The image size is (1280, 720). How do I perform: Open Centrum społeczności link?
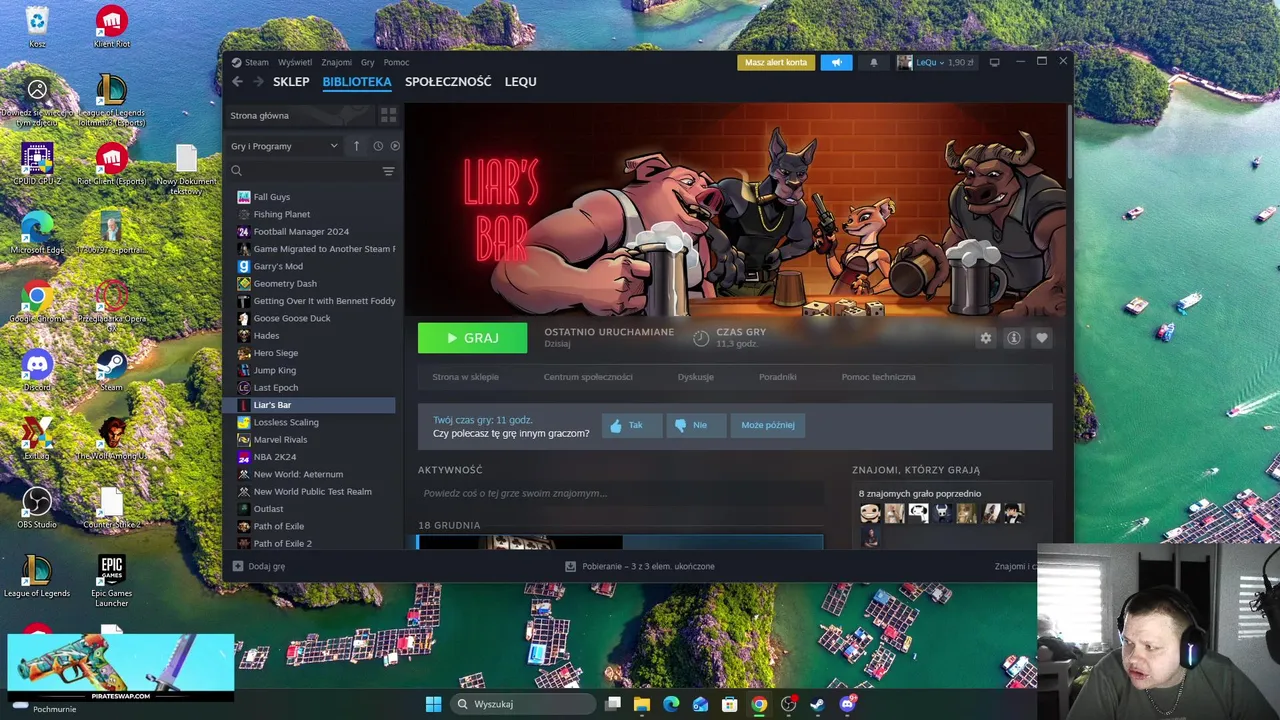[588, 377]
